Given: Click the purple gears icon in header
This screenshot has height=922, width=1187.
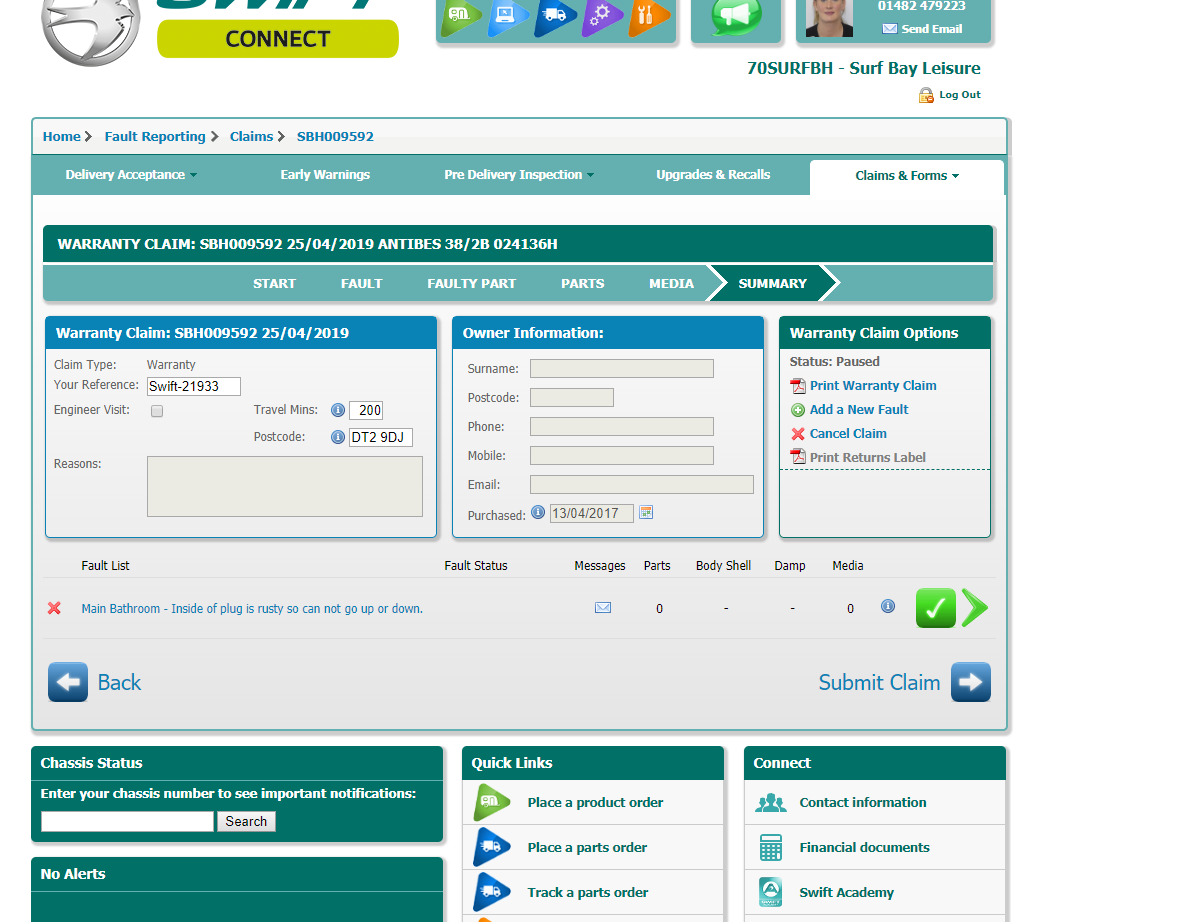Looking at the screenshot, I should [602, 15].
